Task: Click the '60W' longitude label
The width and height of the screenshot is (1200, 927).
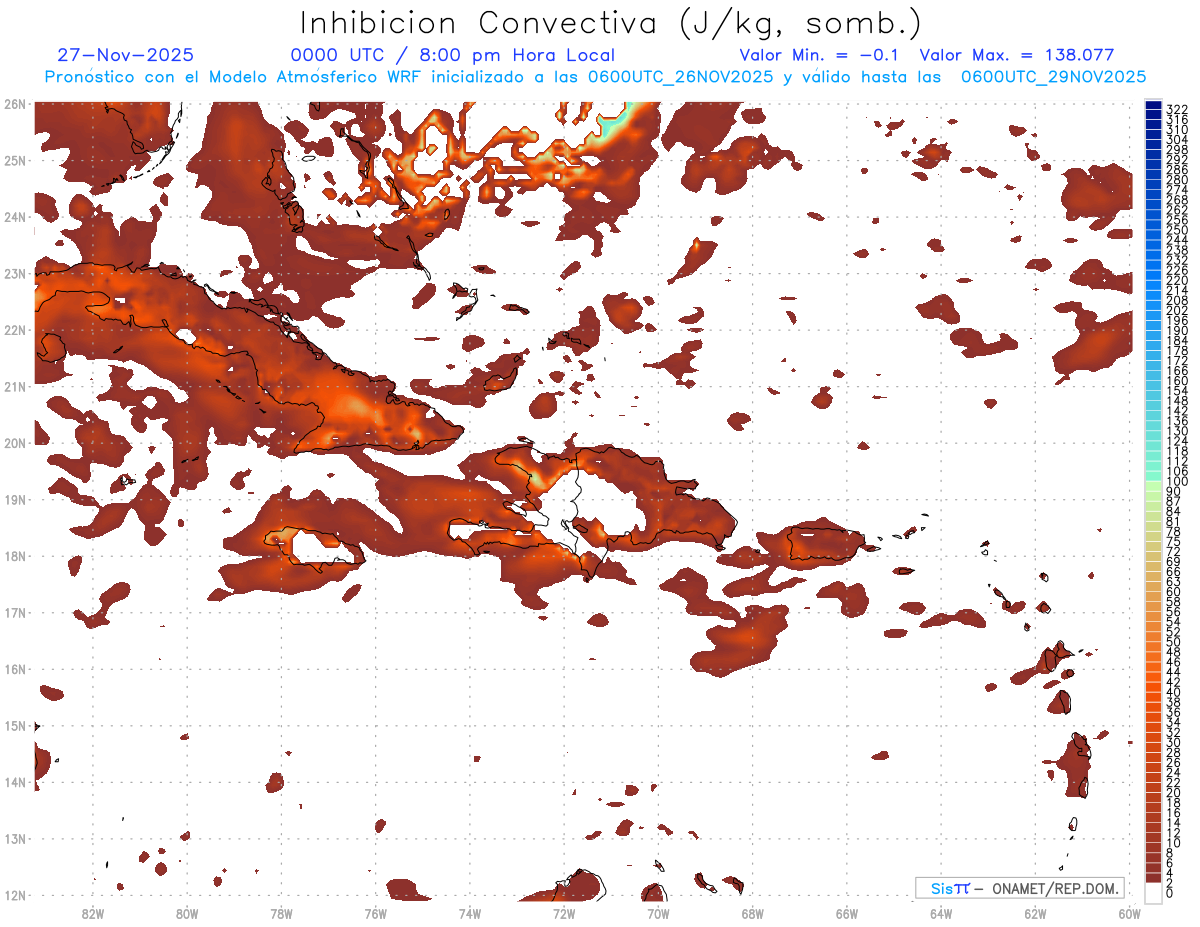Action: (x=1129, y=913)
